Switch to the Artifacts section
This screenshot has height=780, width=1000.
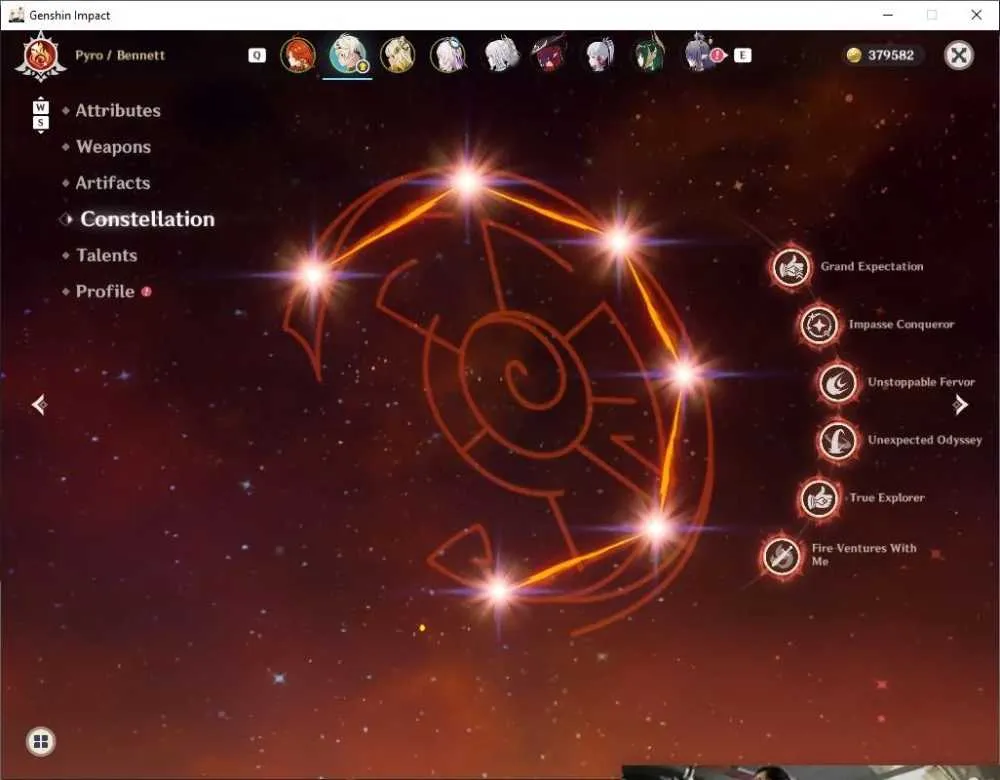[x=113, y=183]
